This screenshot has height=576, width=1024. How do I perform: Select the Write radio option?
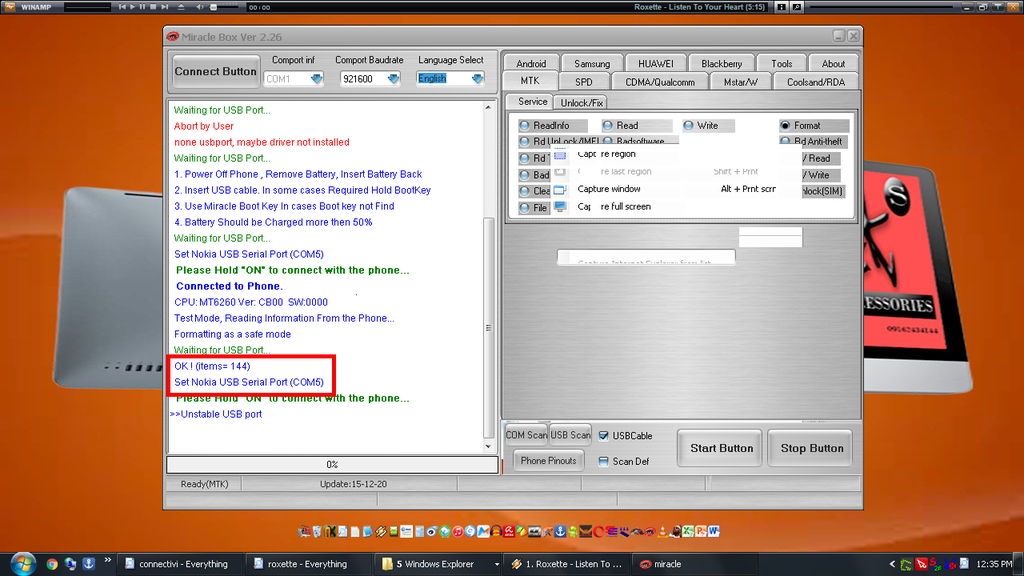coord(689,126)
